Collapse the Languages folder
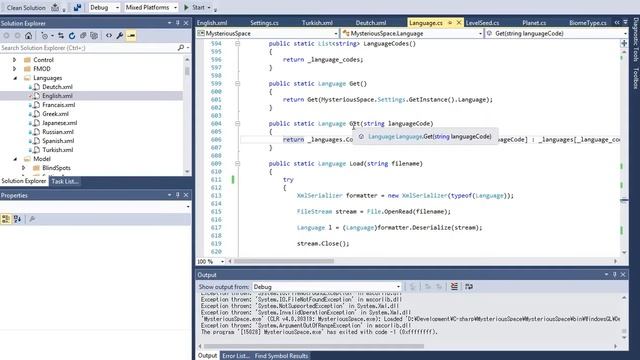This screenshot has width=640, height=360. coord(15,78)
